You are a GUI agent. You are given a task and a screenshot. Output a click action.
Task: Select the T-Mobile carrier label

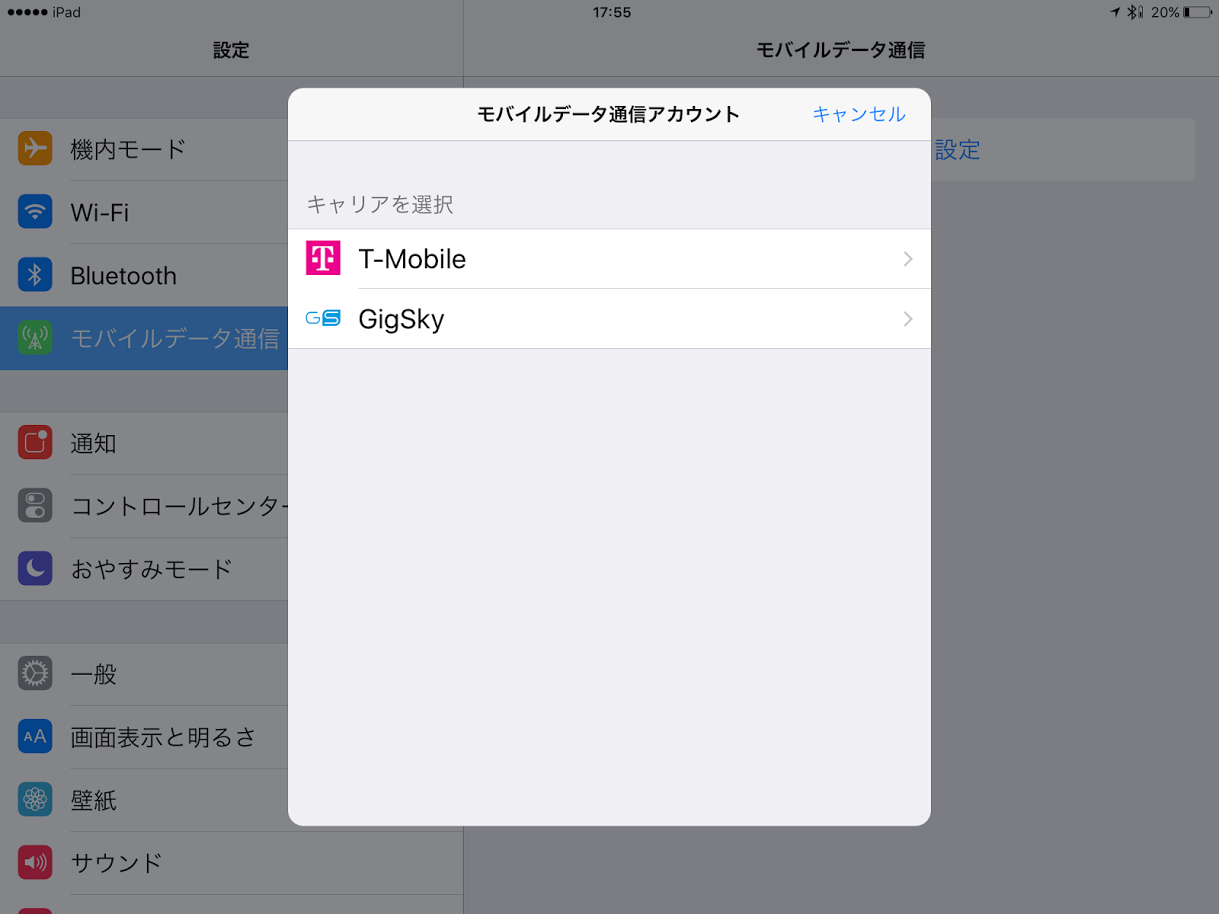[x=412, y=259]
